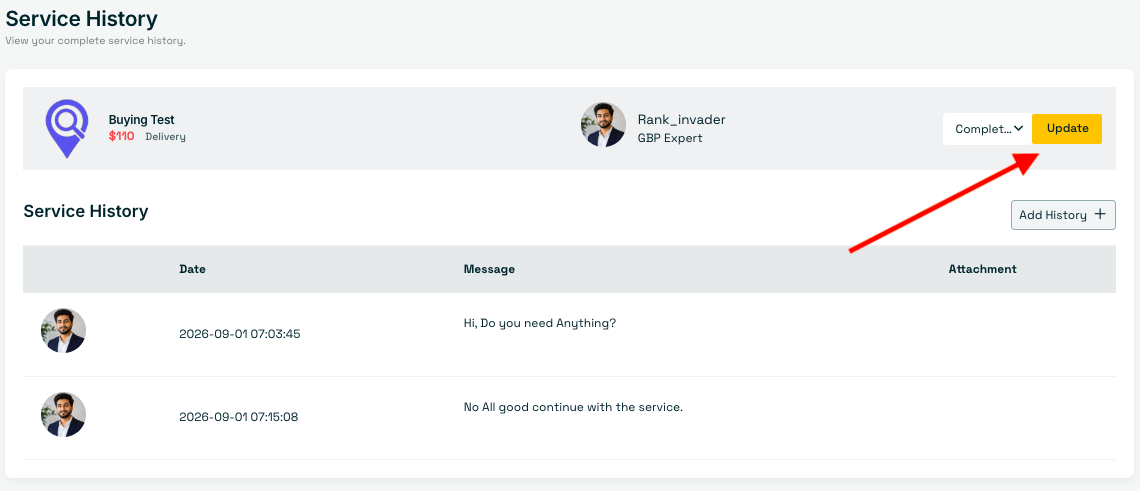
Task: Click the yellow Update button
Action: (1067, 129)
